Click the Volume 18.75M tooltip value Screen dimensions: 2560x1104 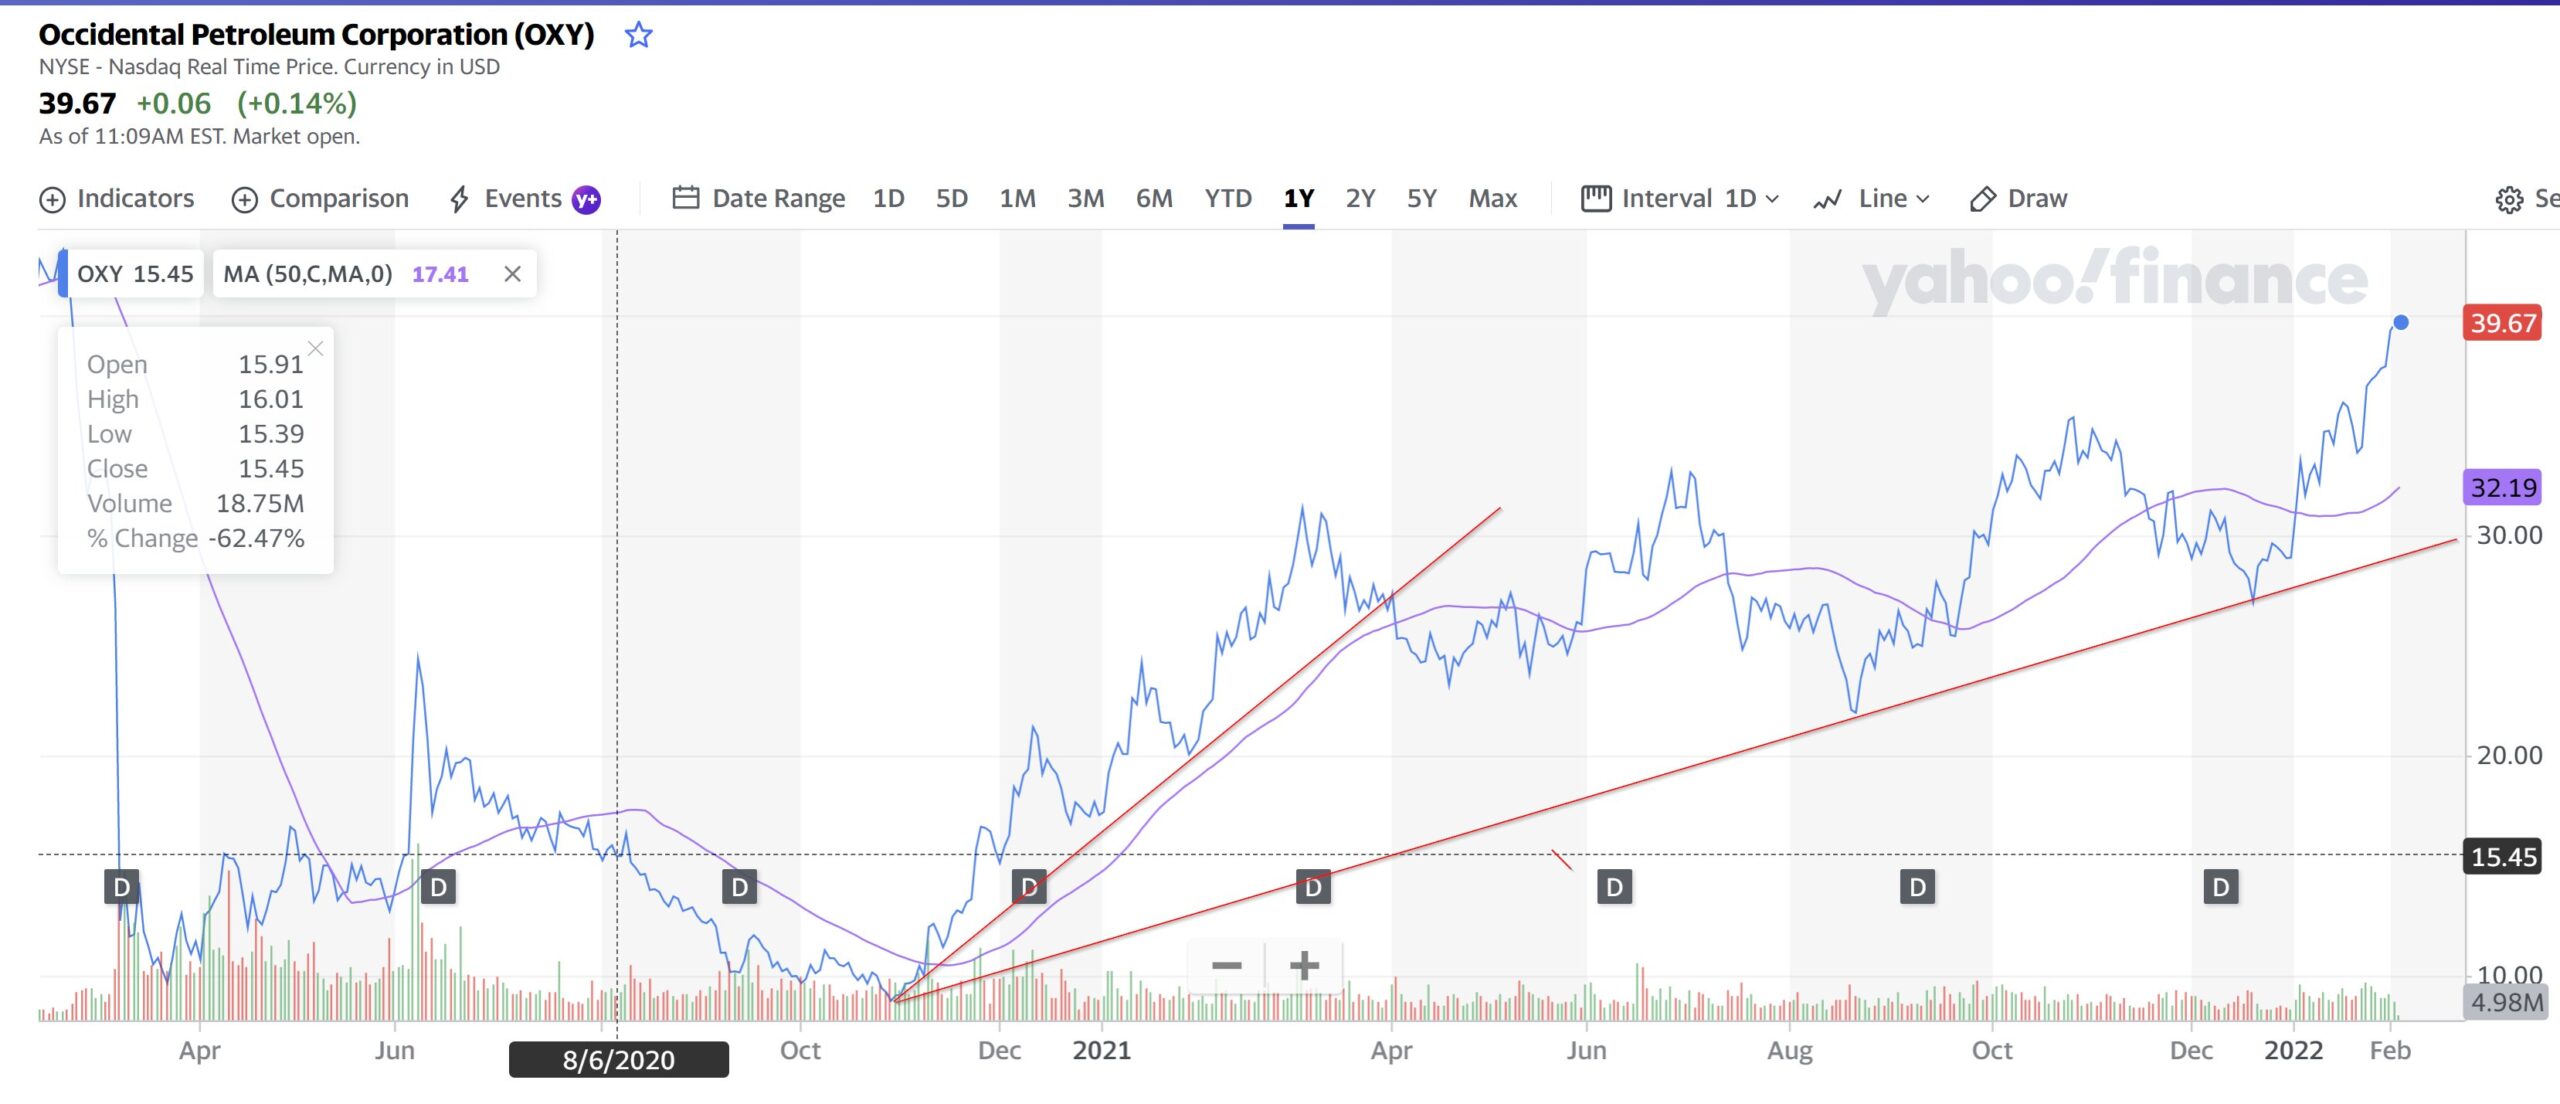click(260, 504)
